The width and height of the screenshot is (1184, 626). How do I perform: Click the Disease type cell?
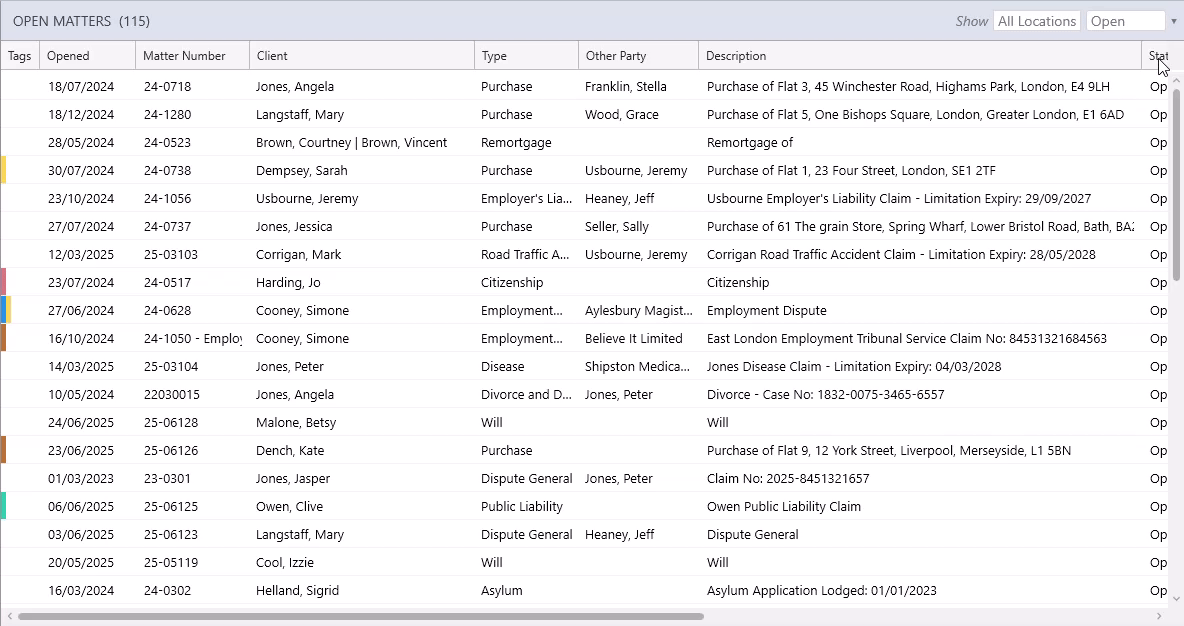[x=503, y=366]
